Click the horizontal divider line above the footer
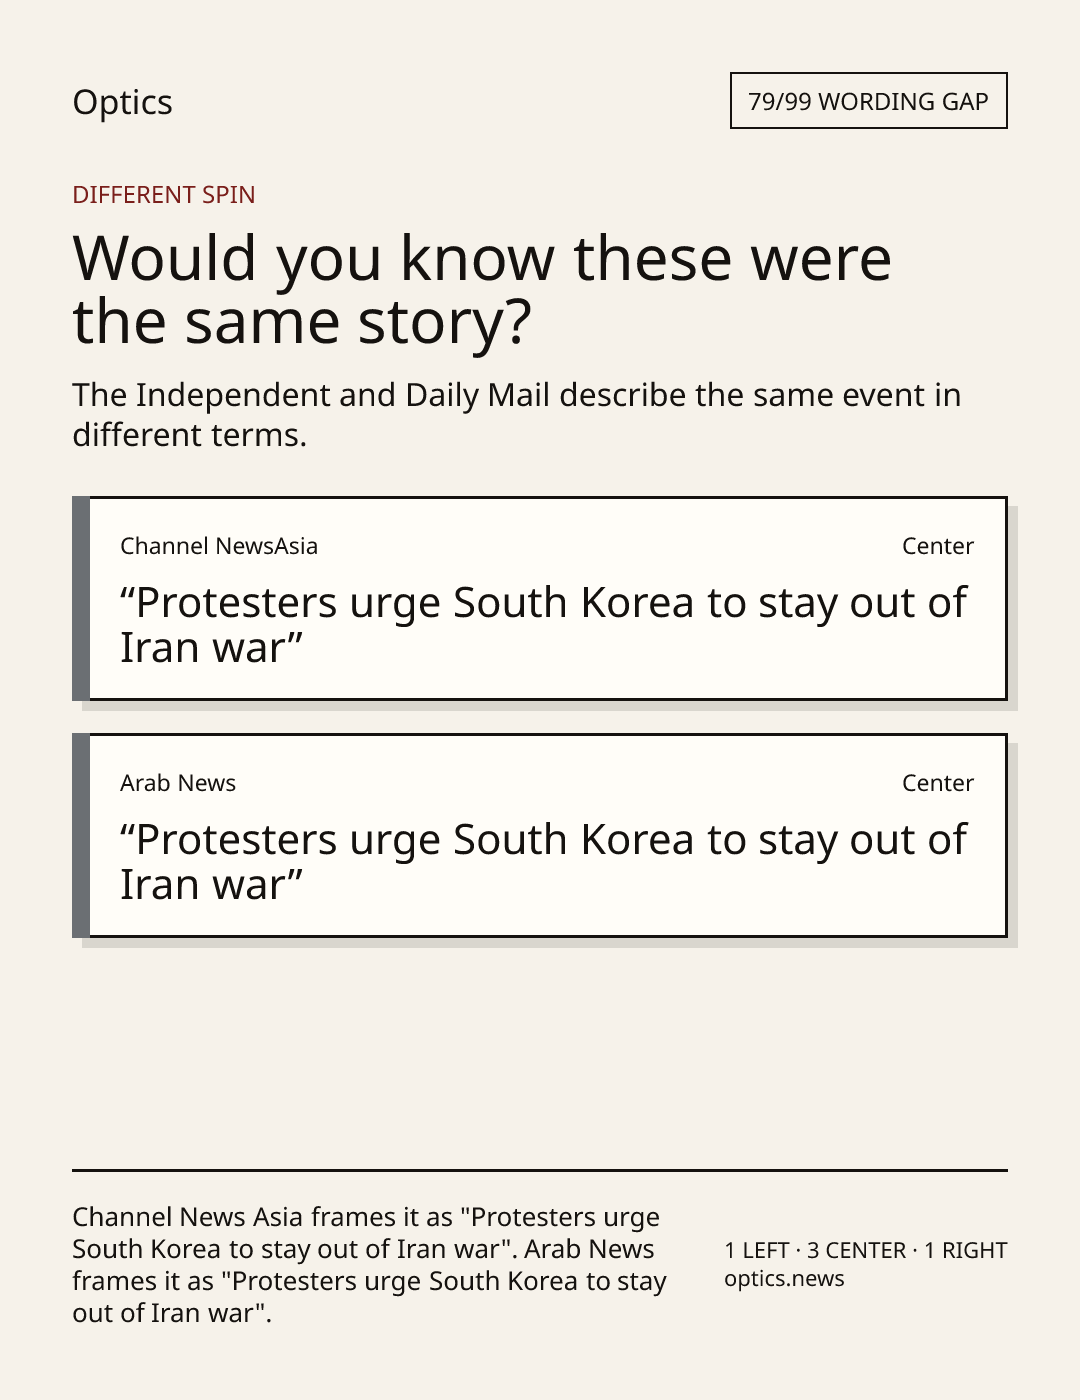The image size is (1080, 1400). coord(540,1170)
